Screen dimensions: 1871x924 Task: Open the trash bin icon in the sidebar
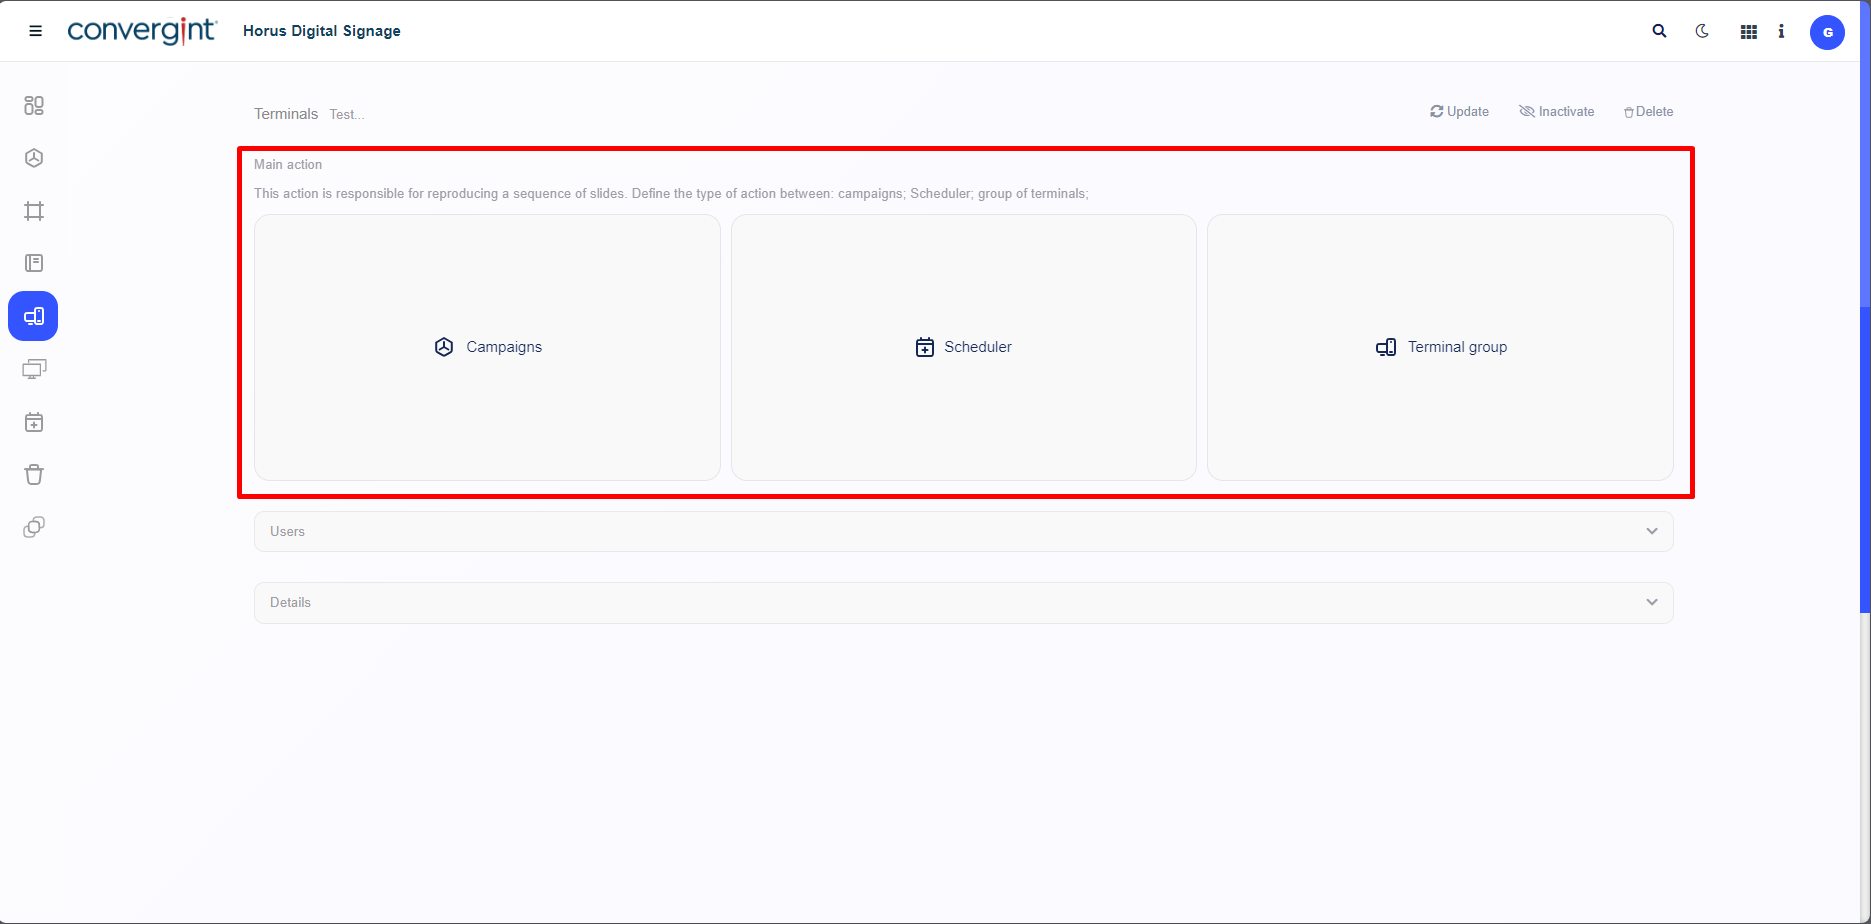pyautogui.click(x=34, y=475)
